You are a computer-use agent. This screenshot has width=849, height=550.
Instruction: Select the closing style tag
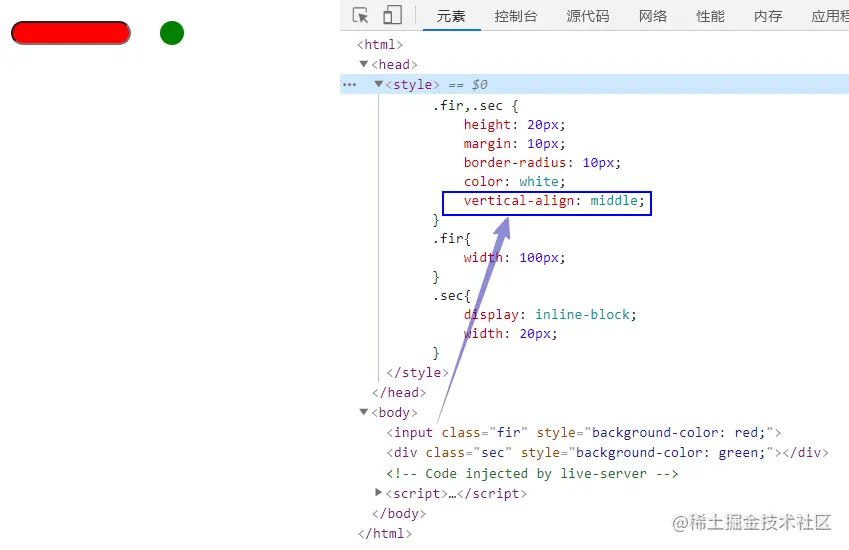click(x=417, y=372)
